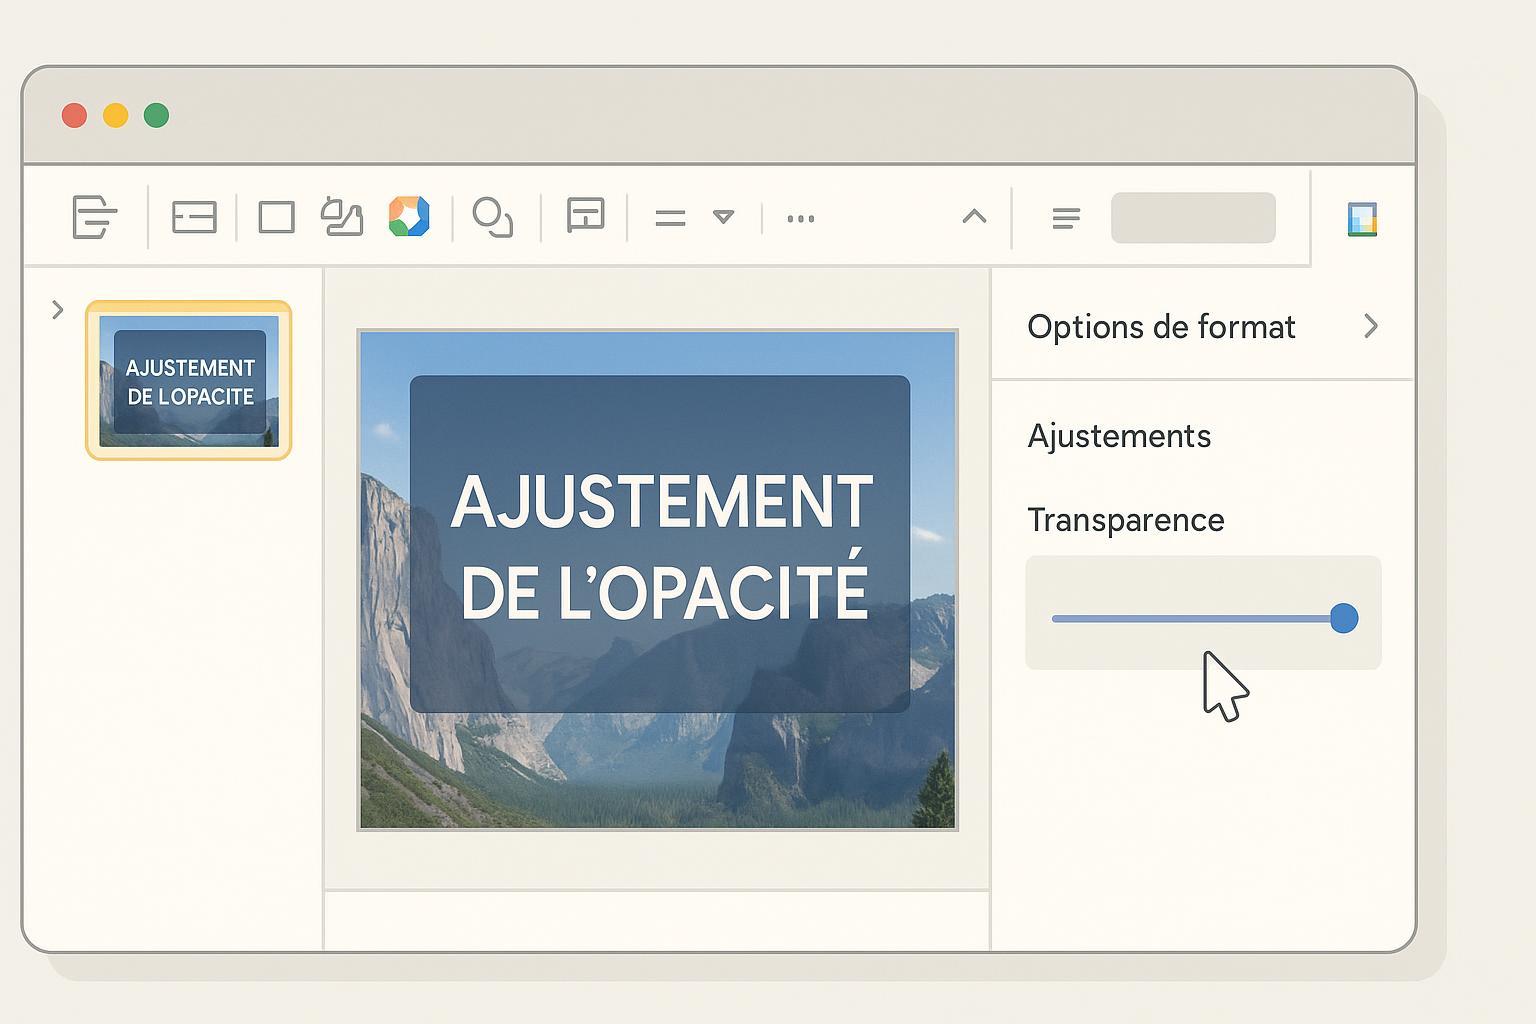Viewport: 1536px width, 1024px height.
Task: Open the three-dots more options menu
Action: [800, 218]
